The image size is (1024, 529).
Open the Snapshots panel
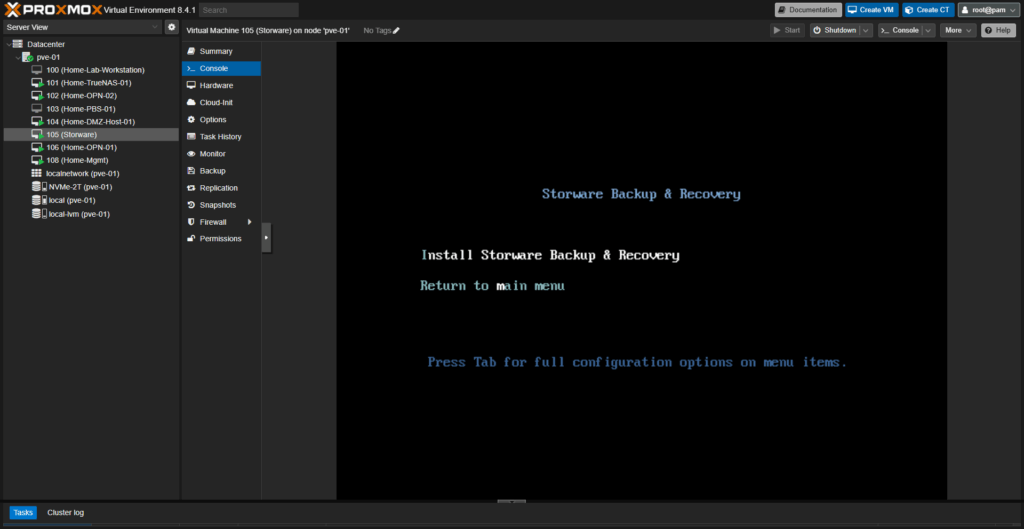point(217,205)
